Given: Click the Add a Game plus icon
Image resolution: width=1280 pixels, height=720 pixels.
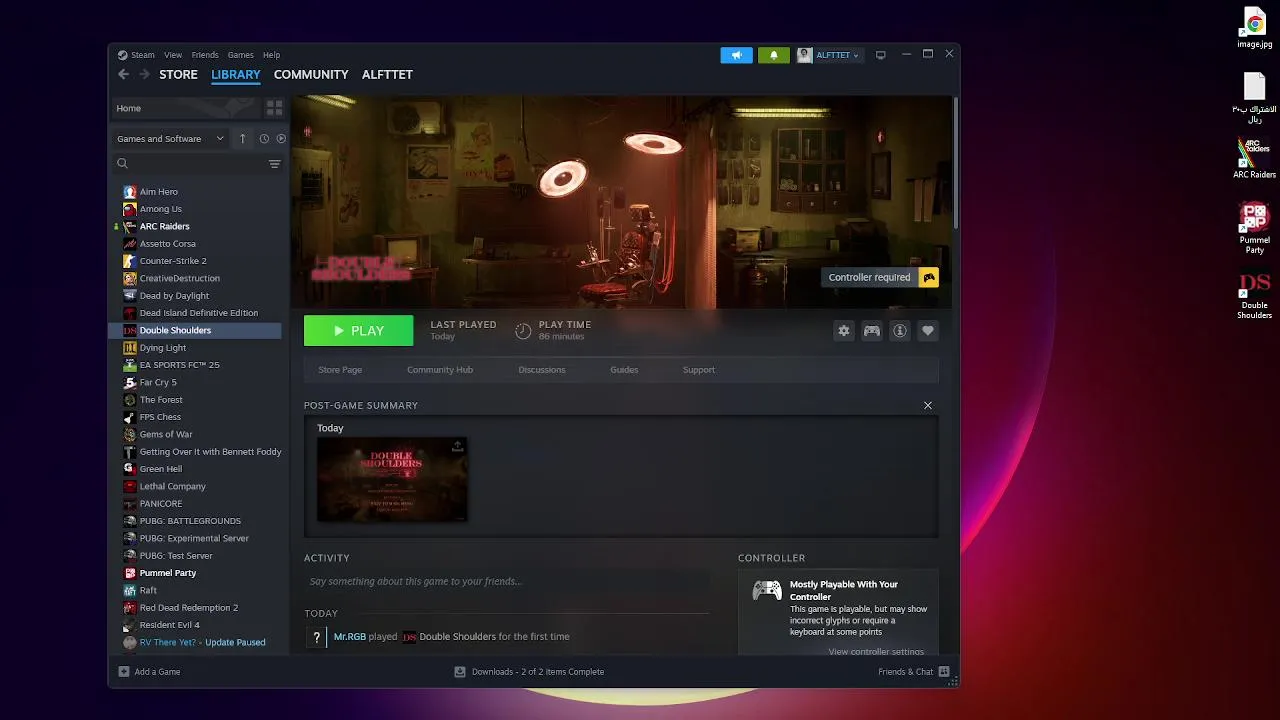Looking at the screenshot, I should pos(124,672).
